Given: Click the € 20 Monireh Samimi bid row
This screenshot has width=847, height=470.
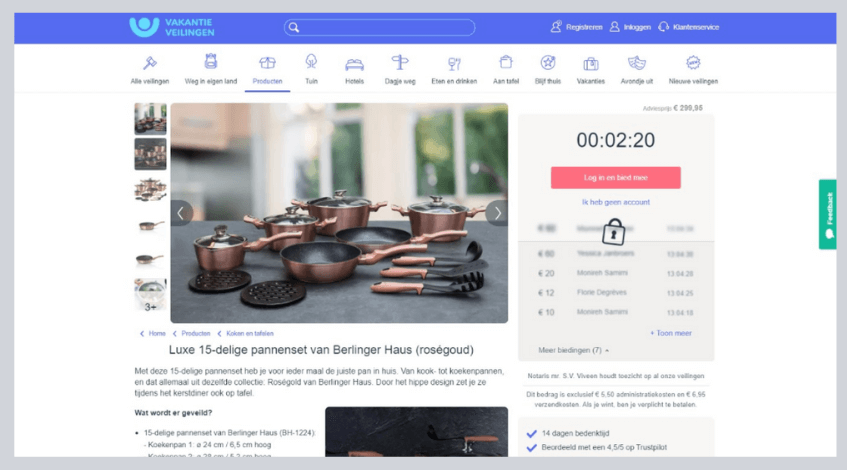Looking at the screenshot, I should (615, 273).
